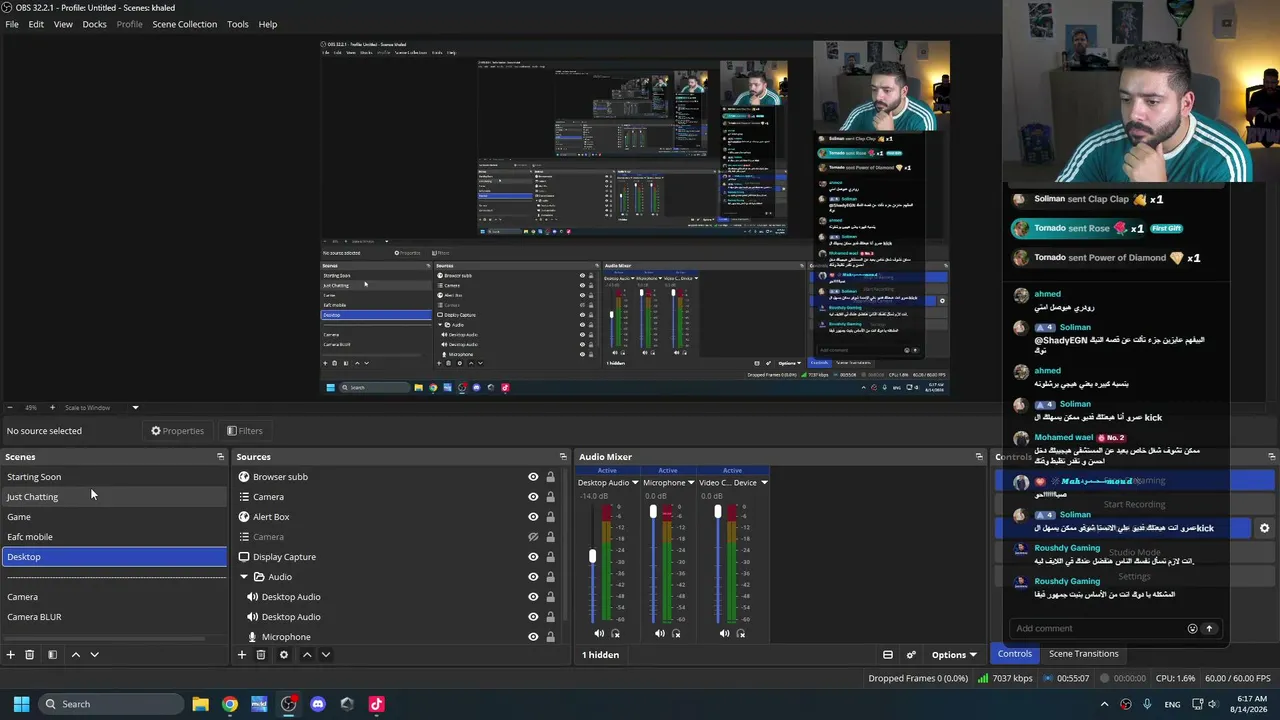Select the Starting Soon scene
The height and width of the screenshot is (720, 1280).
point(114,477)
